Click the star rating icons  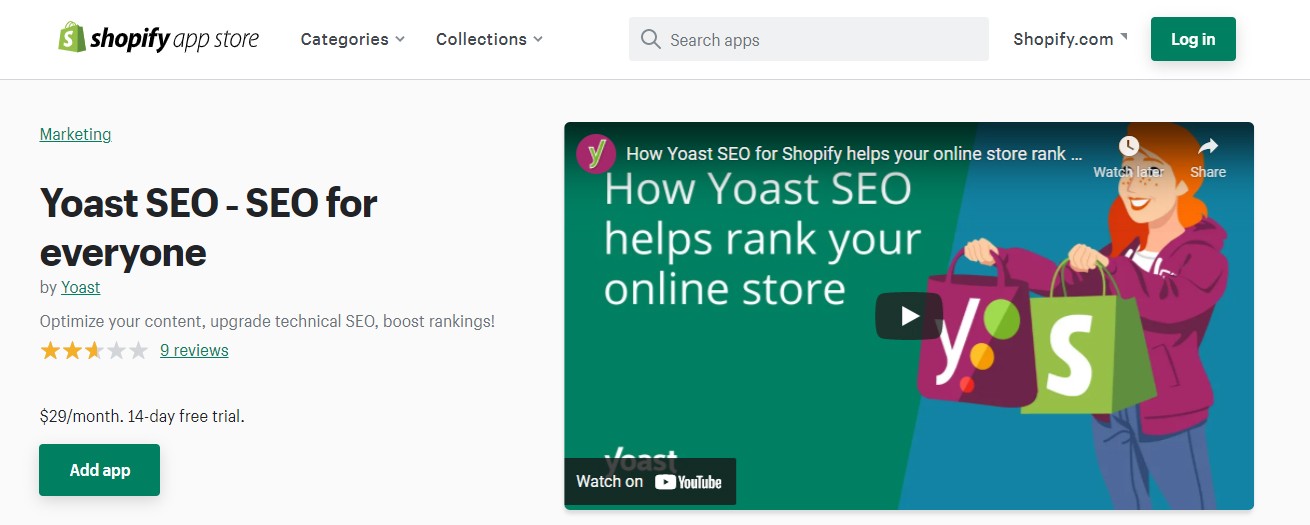[94, 350]
